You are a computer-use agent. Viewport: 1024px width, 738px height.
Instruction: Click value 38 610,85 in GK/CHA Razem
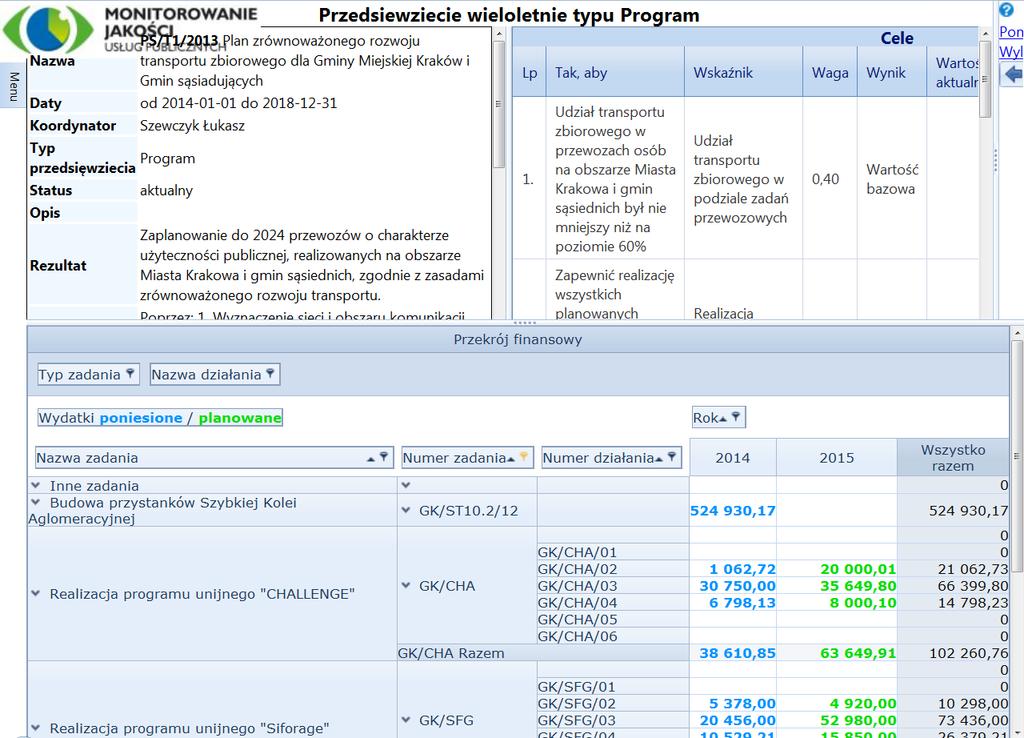tap(737, 653)
